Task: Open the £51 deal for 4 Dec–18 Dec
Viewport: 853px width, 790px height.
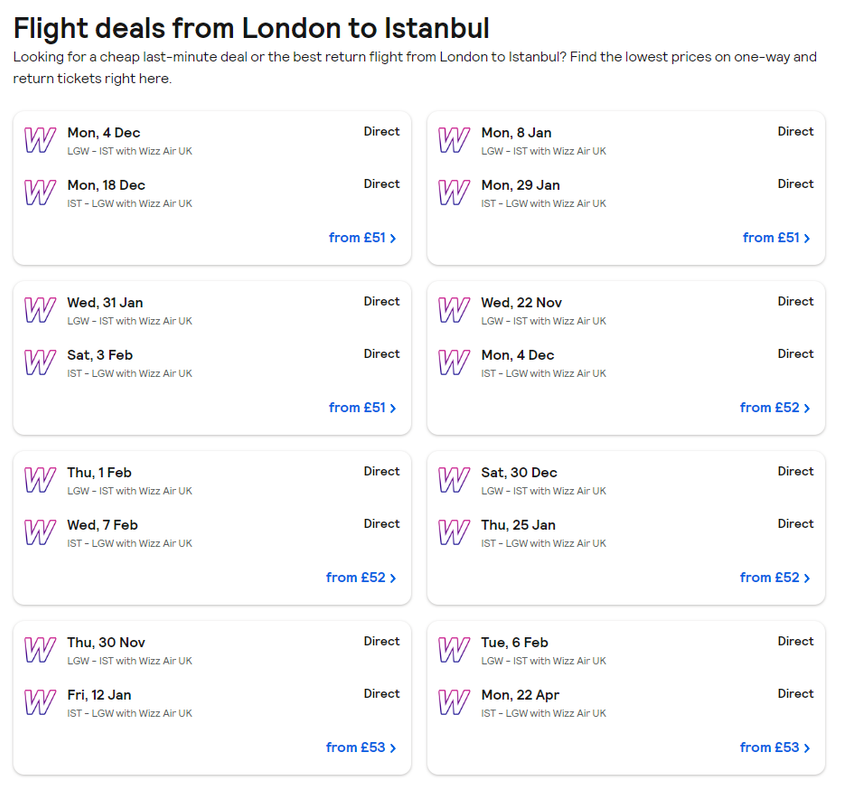Action: [x=362, y=238]
